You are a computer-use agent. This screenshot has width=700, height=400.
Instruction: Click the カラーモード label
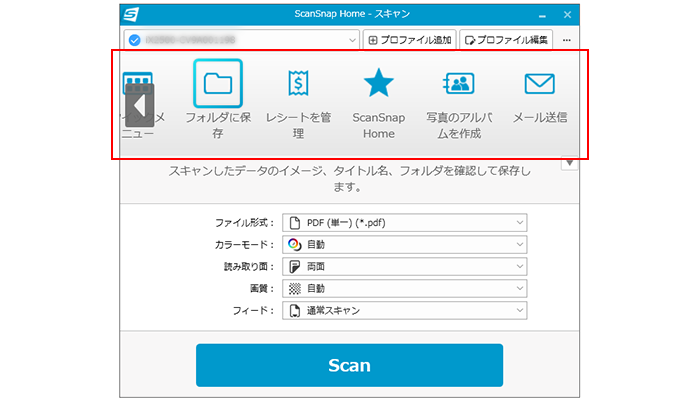tap(244, 245)
